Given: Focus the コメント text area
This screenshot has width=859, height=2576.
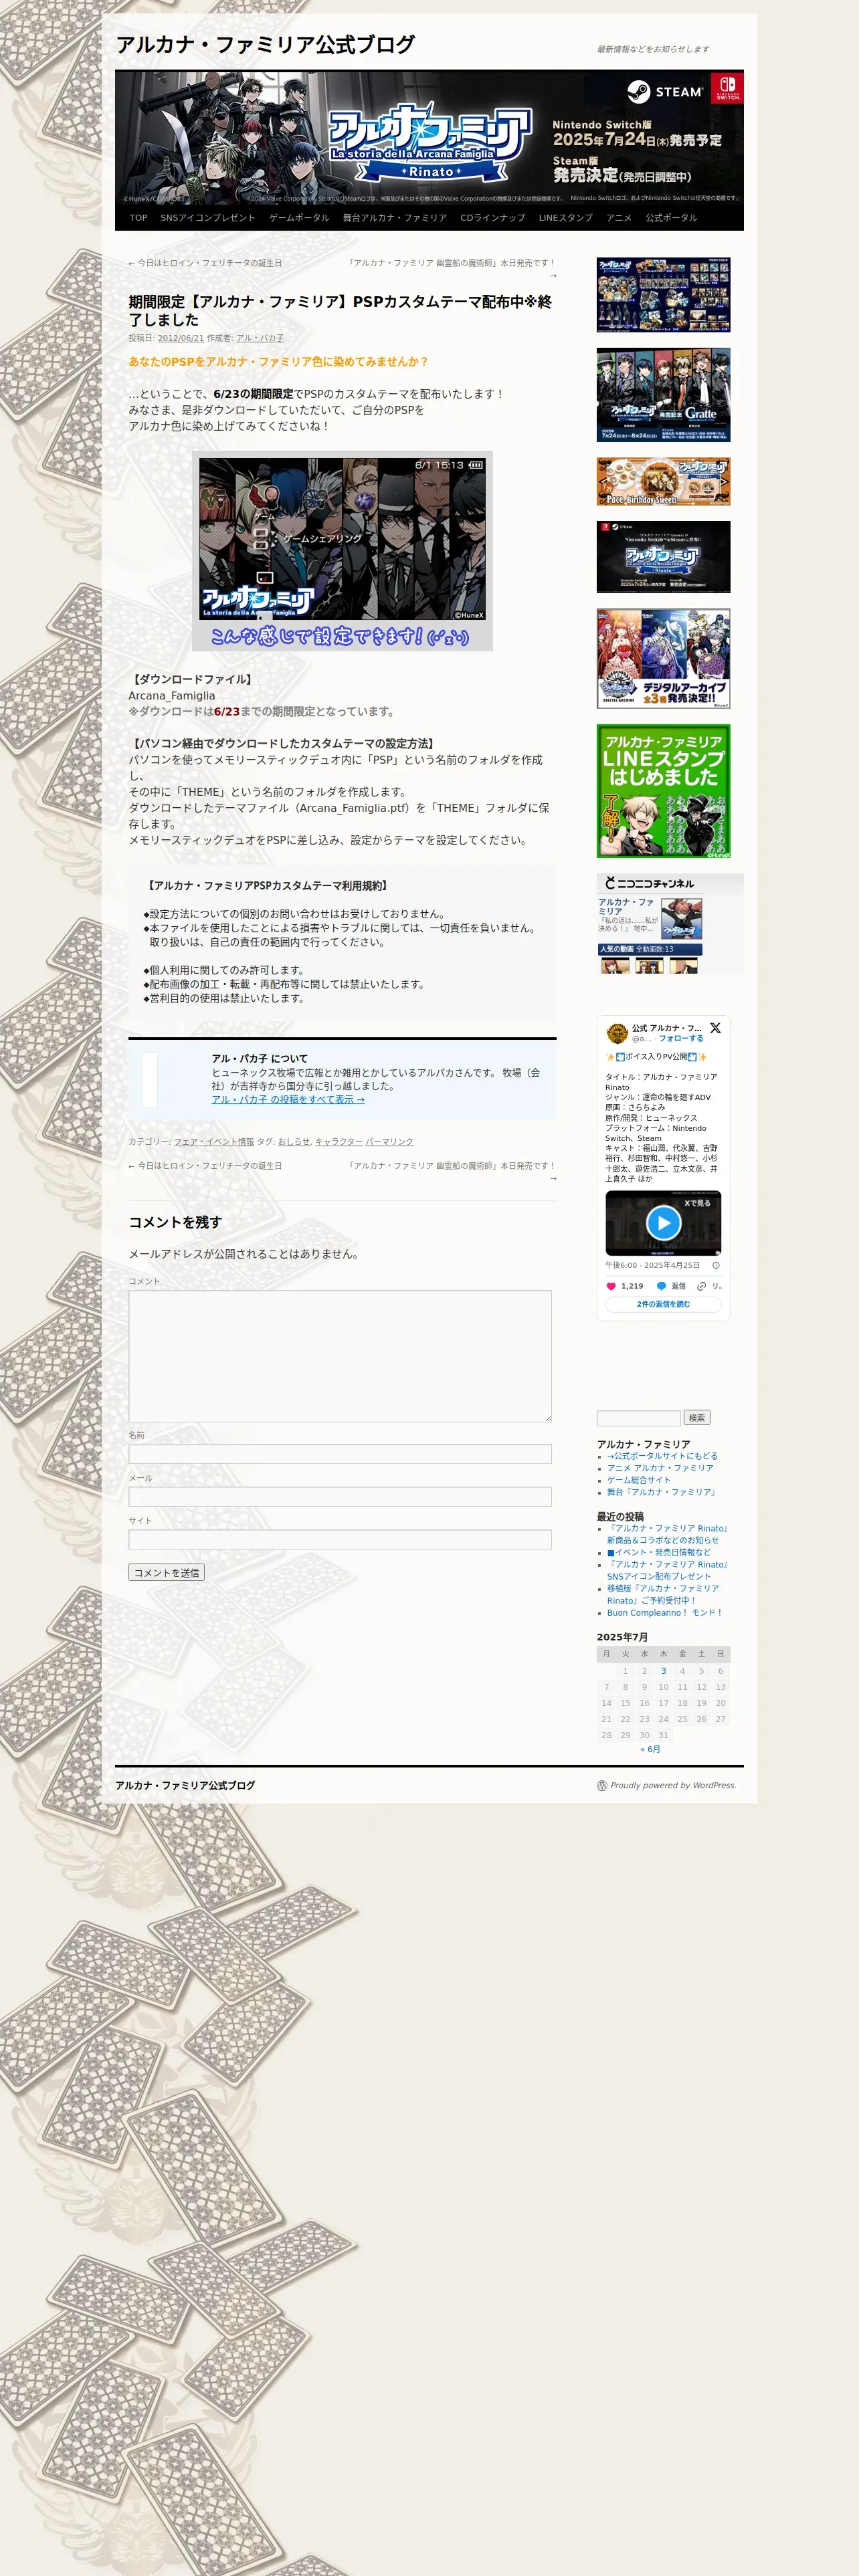Looking at the screenshot, I should tap(340, 1356).
